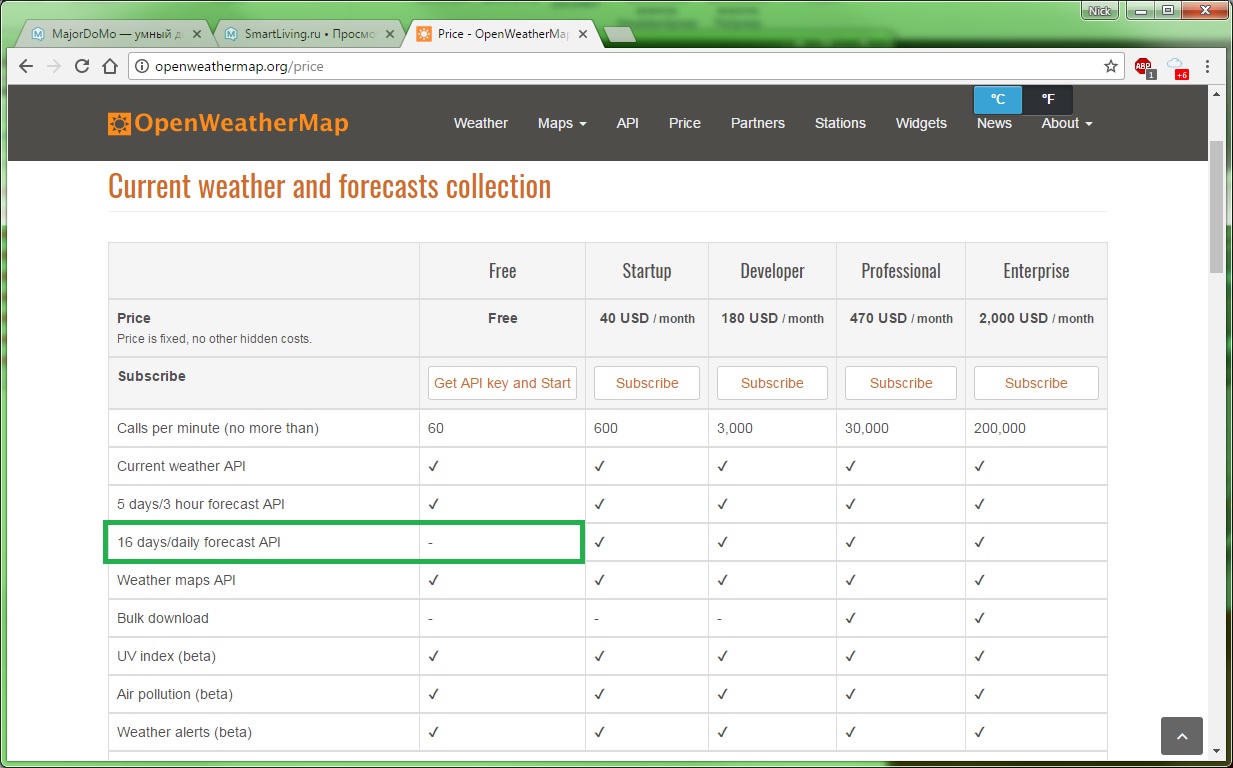Open Chrome three-dot menu
The height and width of the screenshot is (768, 1233).
[1208, 66]
